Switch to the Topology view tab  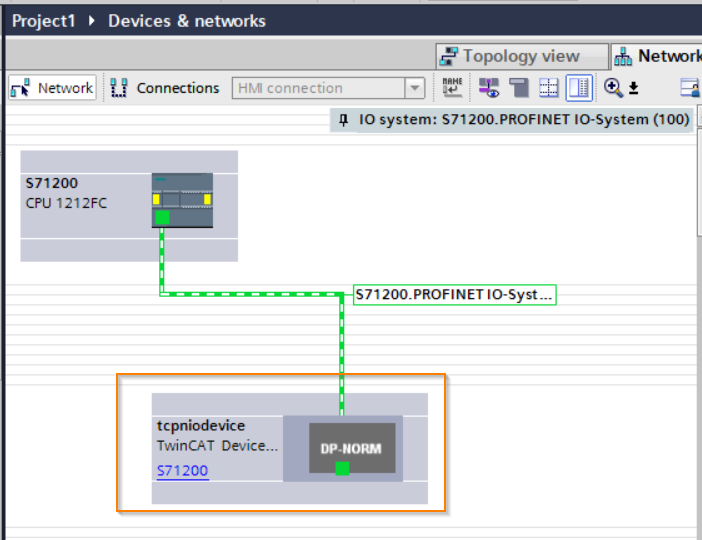point(522,56)
